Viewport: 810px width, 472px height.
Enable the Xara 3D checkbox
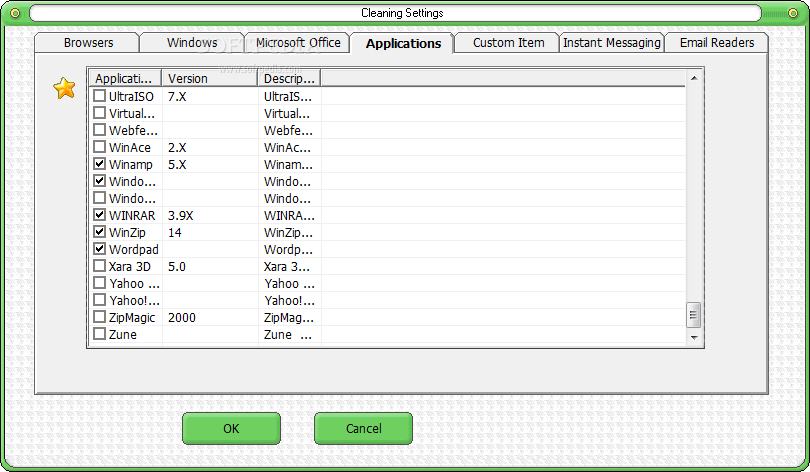coord(99,266)
